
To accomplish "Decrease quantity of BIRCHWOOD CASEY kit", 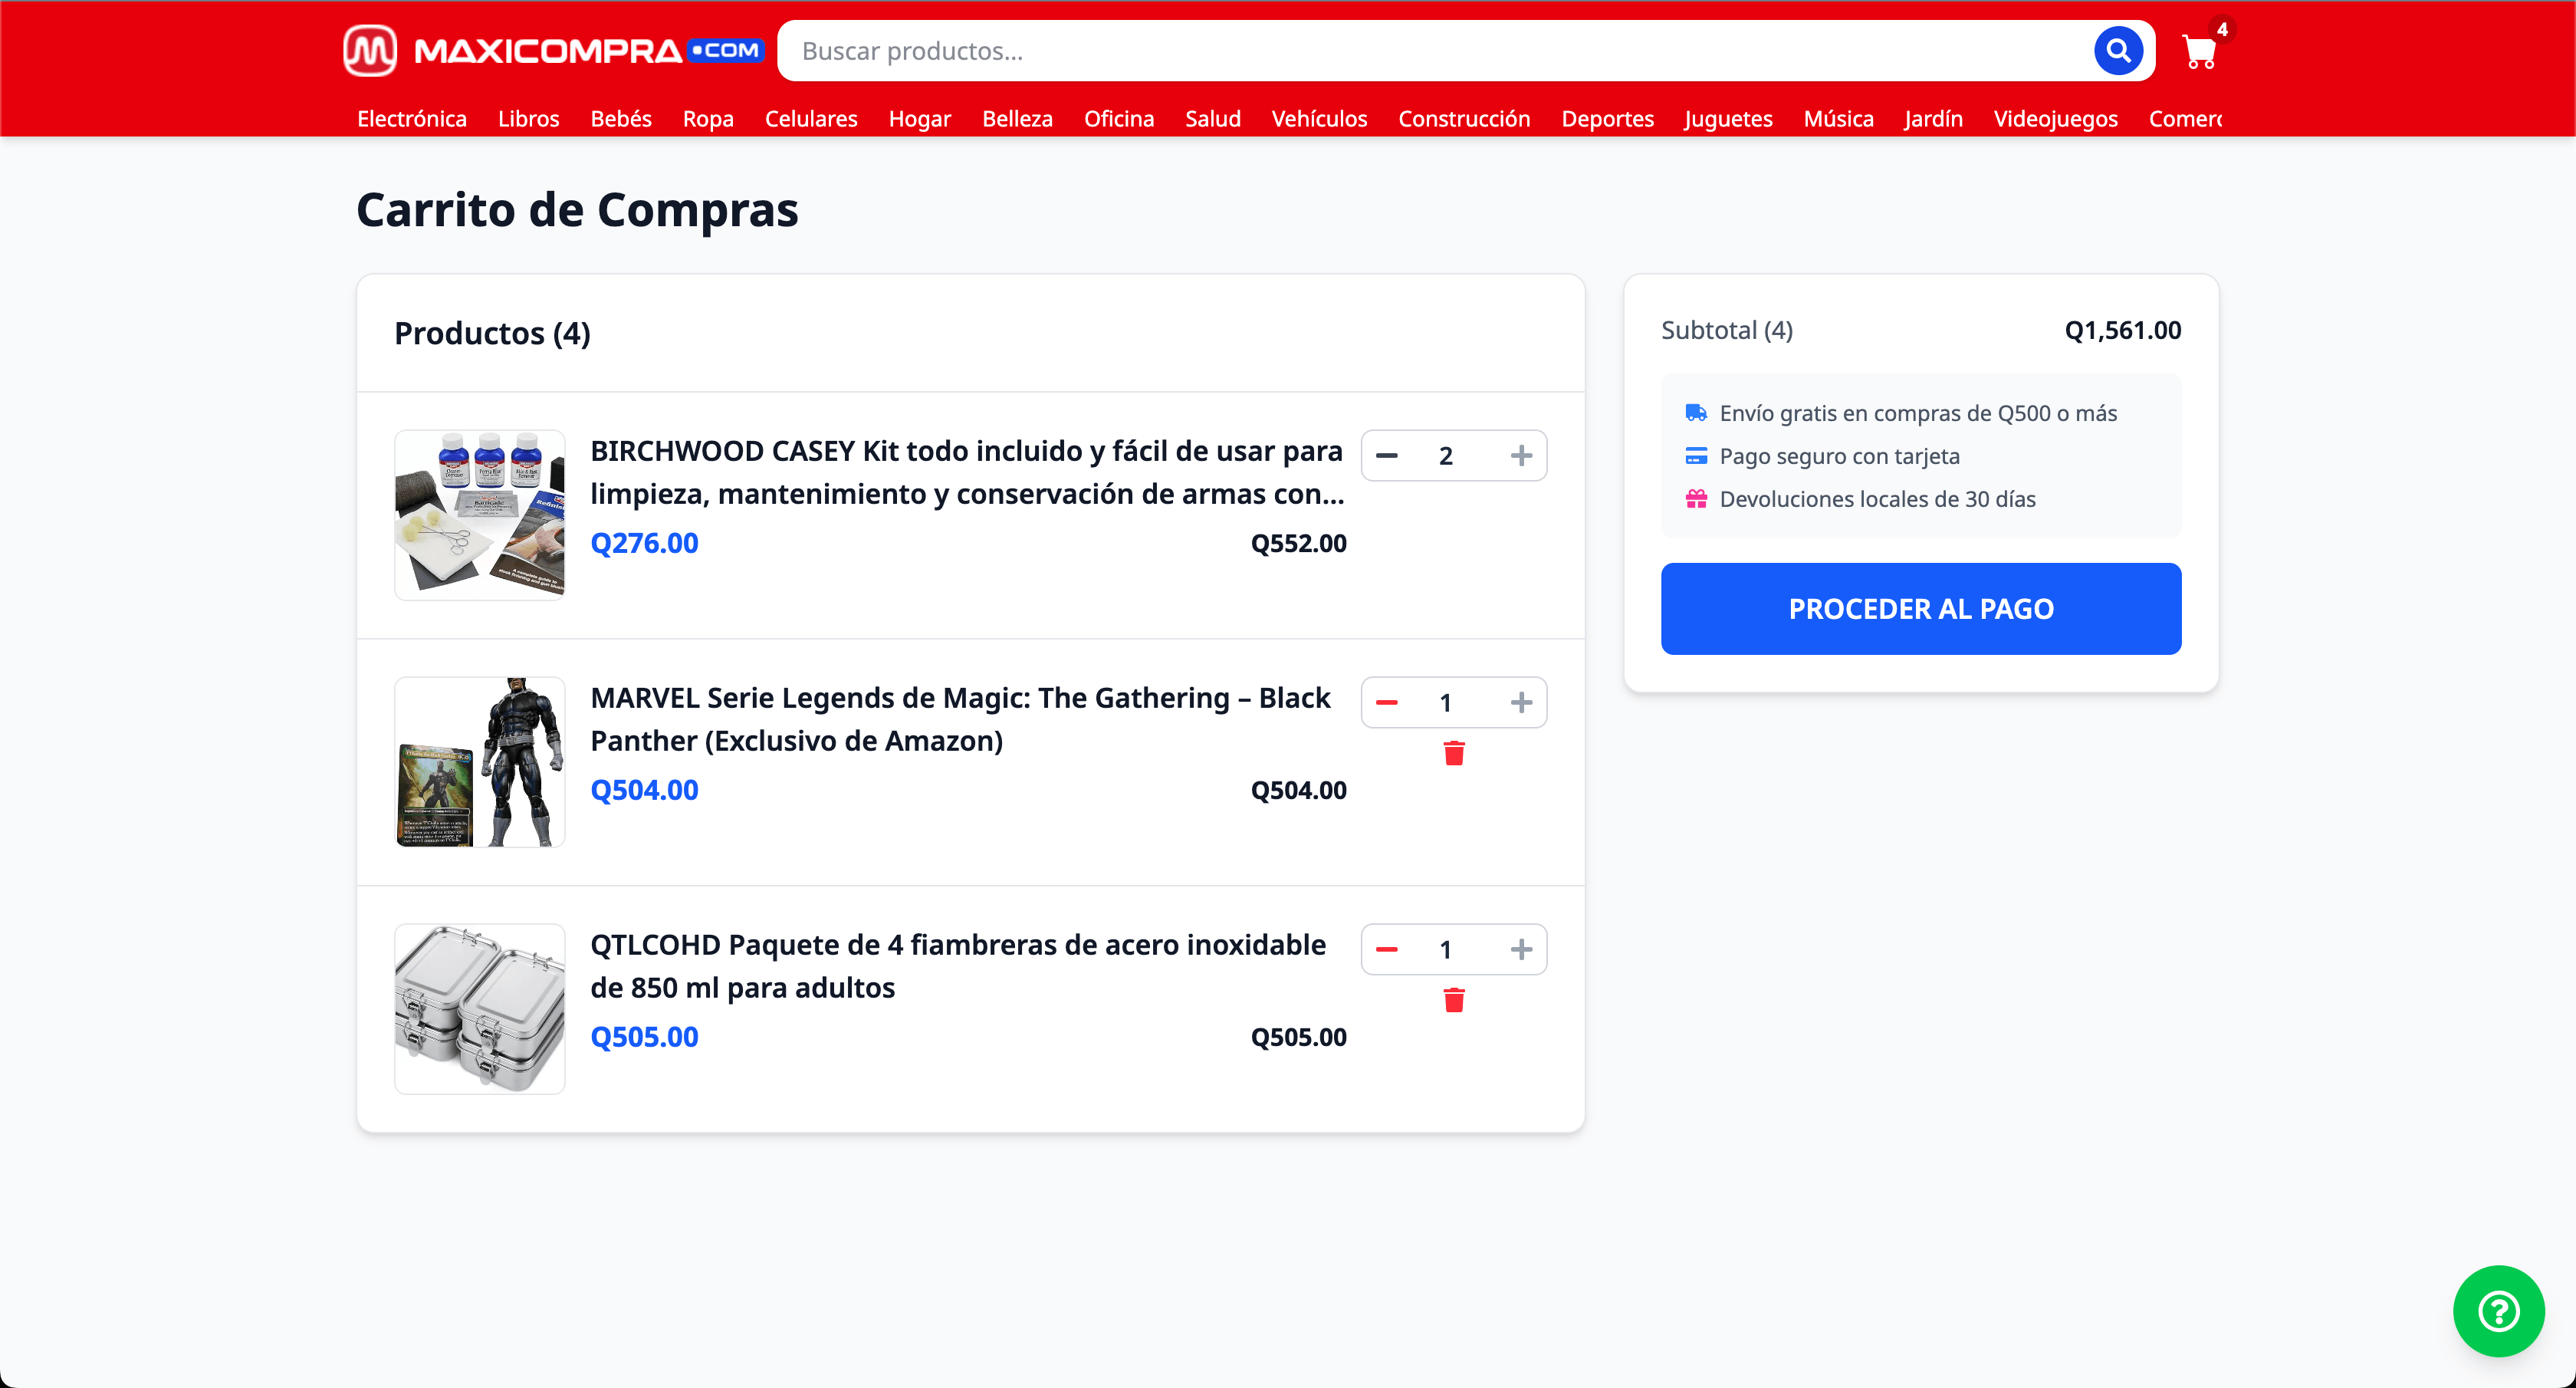I will pos(1387,456).
